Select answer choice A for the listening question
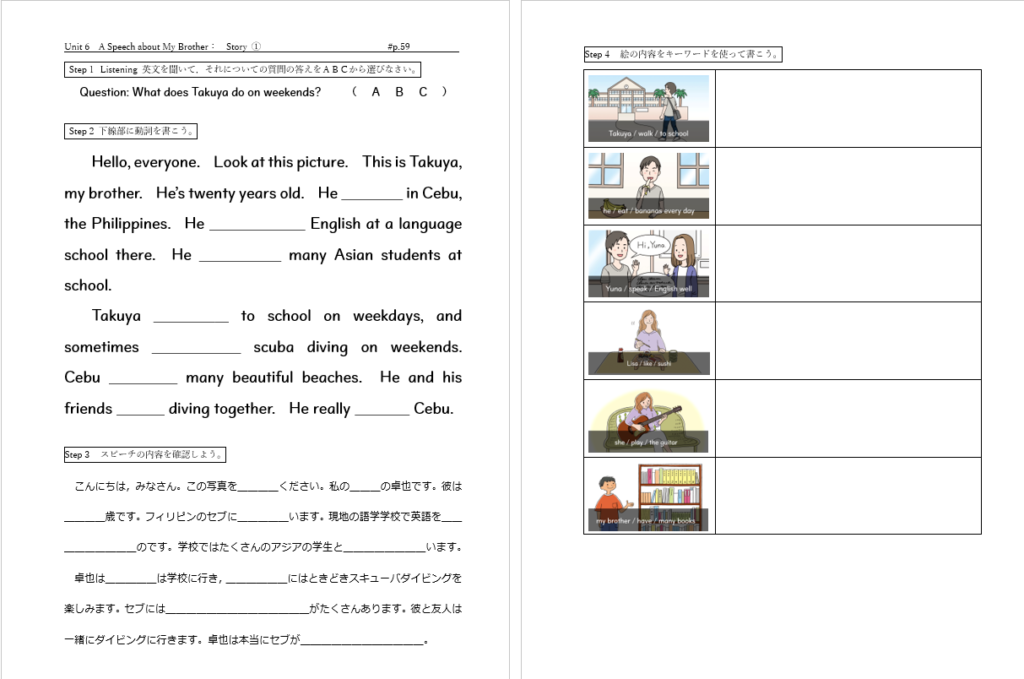Screen dimensions: 1024x679 (376, 92)
